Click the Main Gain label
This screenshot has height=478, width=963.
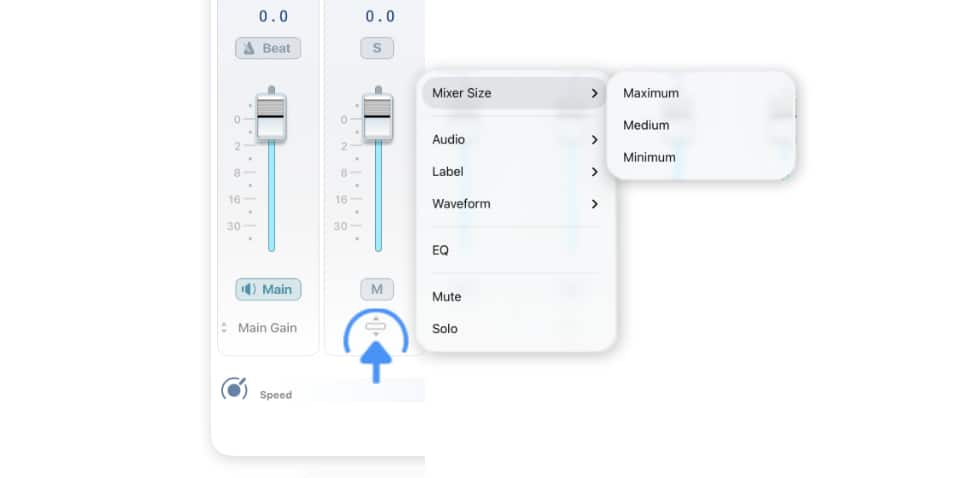(267, 328)
